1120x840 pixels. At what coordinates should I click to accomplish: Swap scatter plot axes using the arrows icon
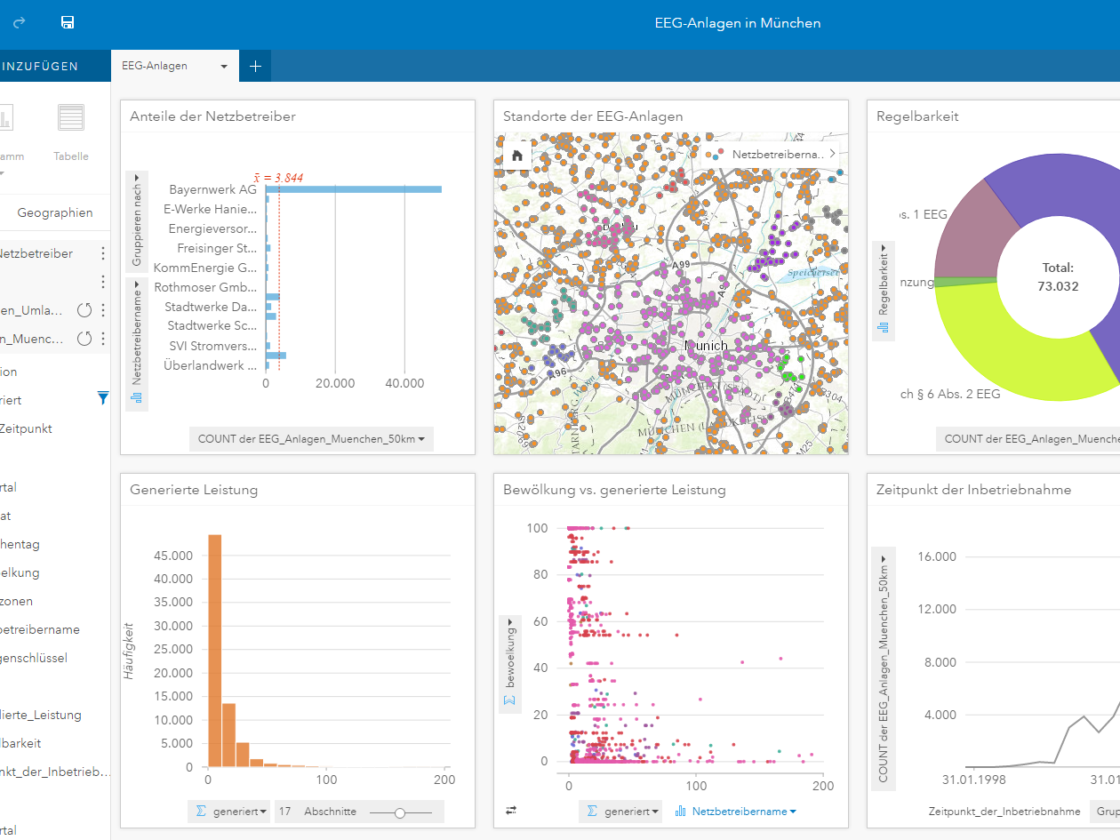510,811
